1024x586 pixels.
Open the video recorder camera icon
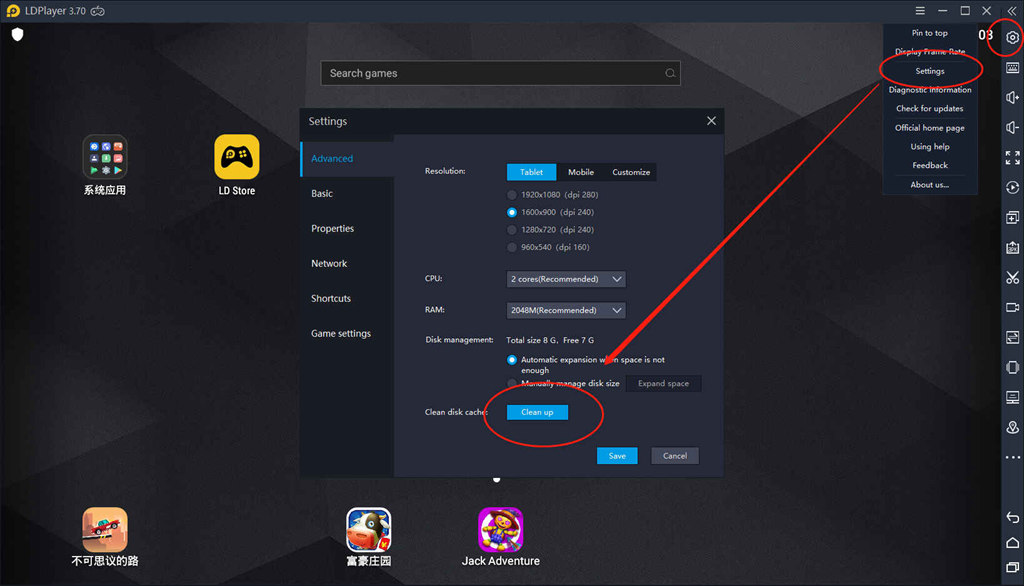1012,308
